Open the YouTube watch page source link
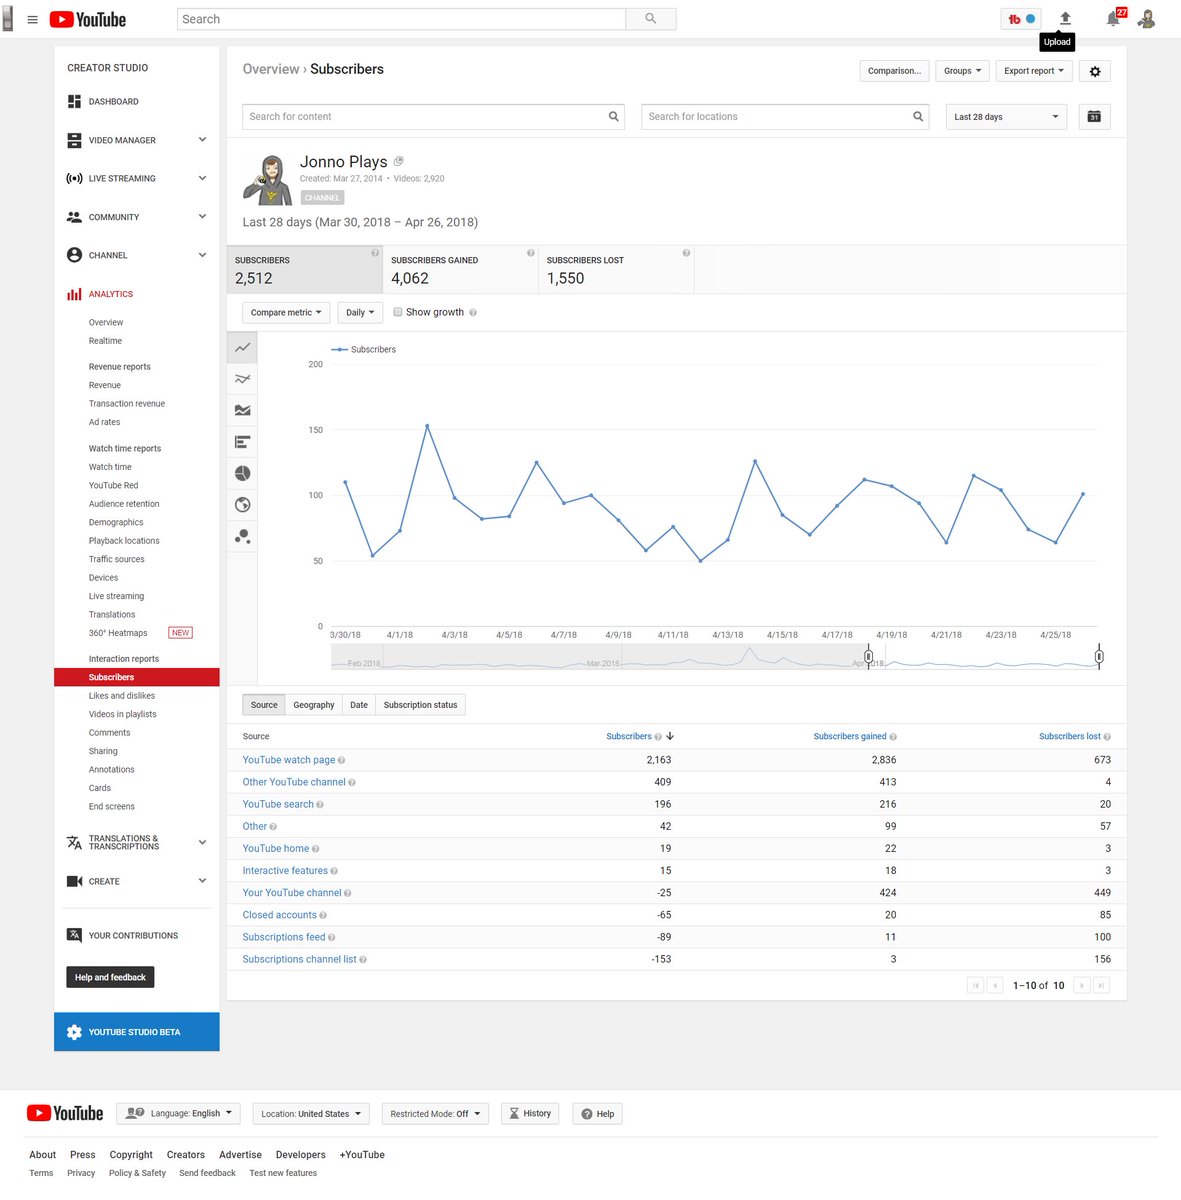 (289, 760)
